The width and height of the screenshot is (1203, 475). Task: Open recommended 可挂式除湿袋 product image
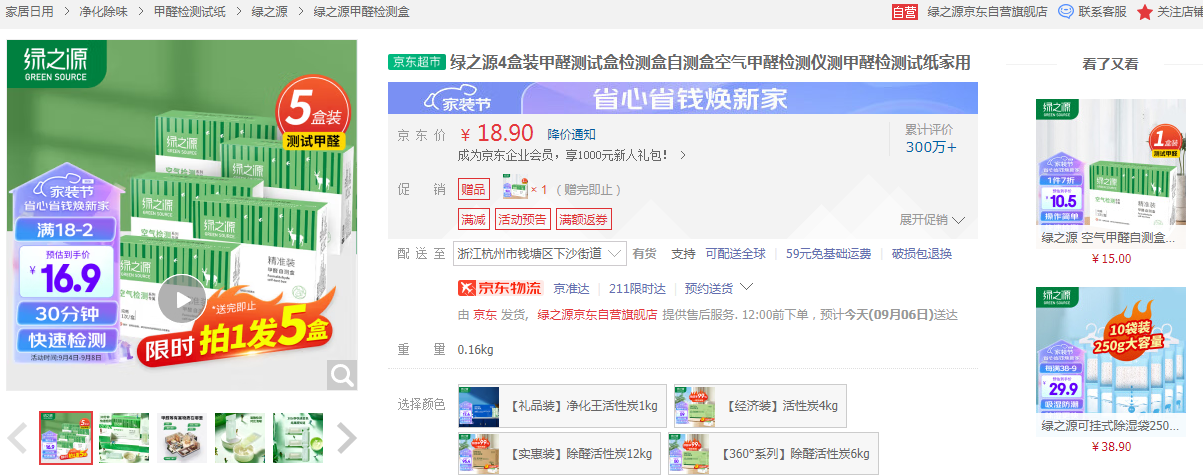click(1111, 350)
